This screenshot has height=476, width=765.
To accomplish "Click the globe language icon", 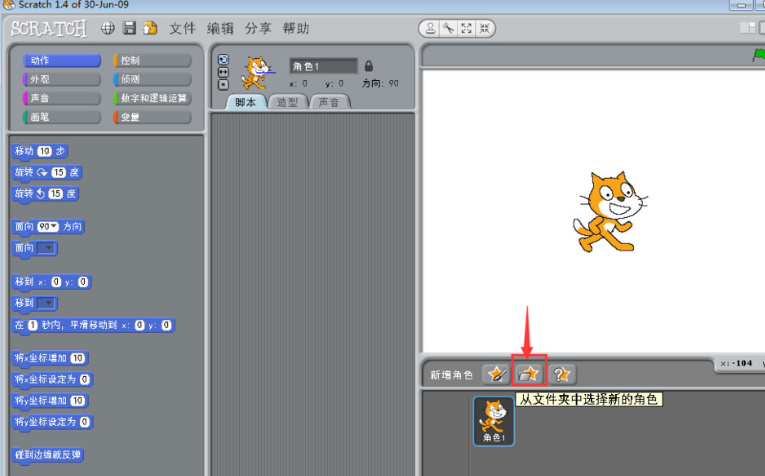I will (x=108, y=28).
